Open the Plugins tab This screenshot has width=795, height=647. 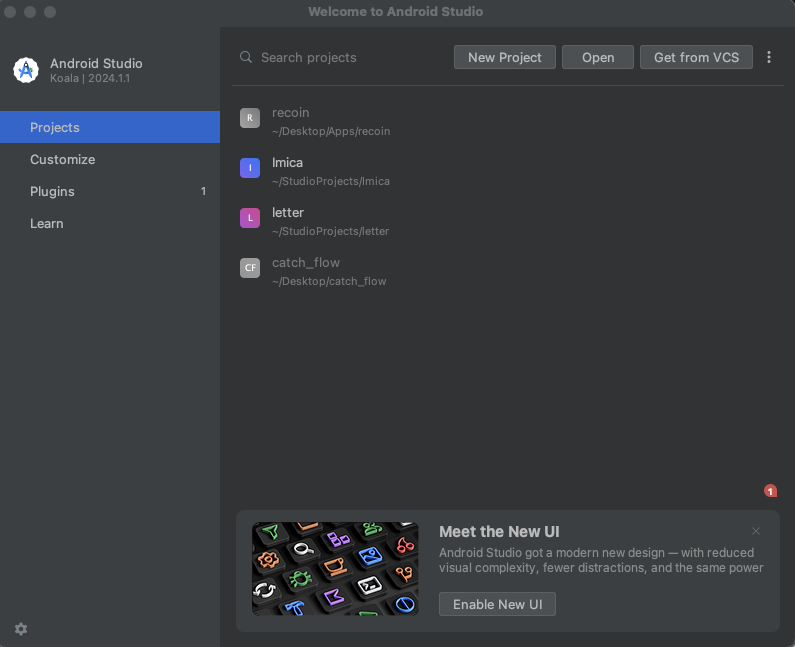(110, 191)
